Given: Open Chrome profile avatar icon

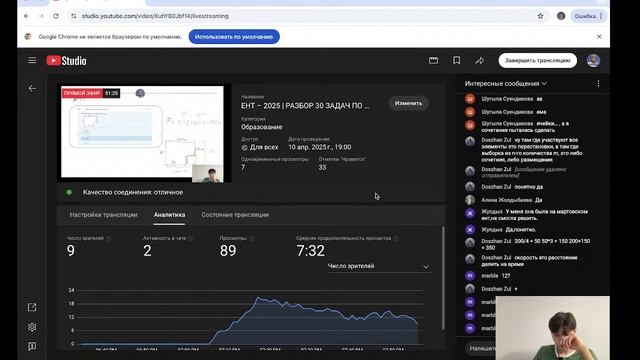Looking at the screenshot, I should (561, 16).
